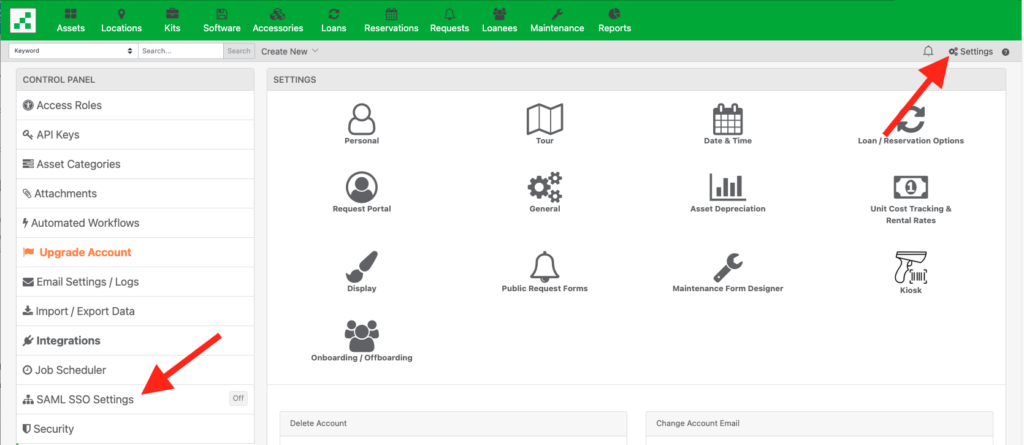Open the Software section
The width and height of the screenshot is (1024, 445).
222,20
